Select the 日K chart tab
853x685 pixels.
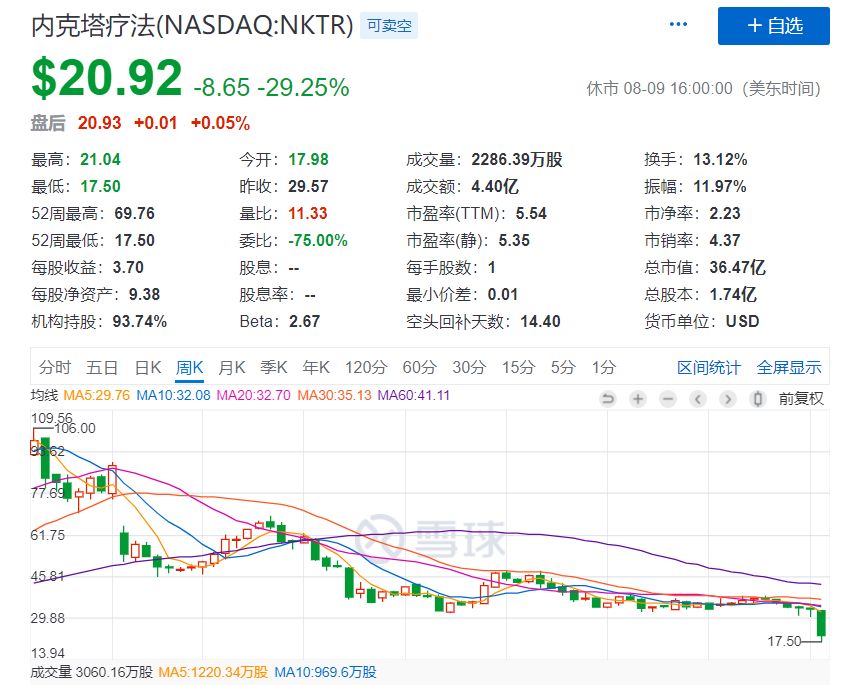[148, 367]
